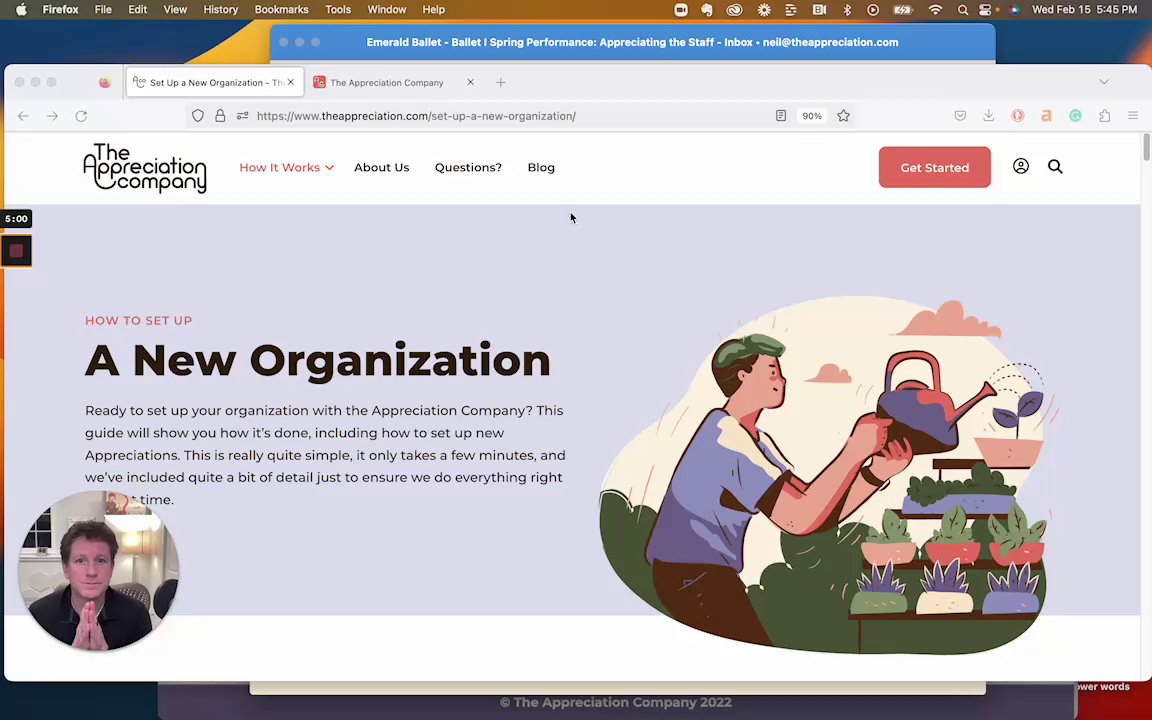Screen dimensions: 1152x720
Task: Click the Get Started button
Action: click(935, 168)
